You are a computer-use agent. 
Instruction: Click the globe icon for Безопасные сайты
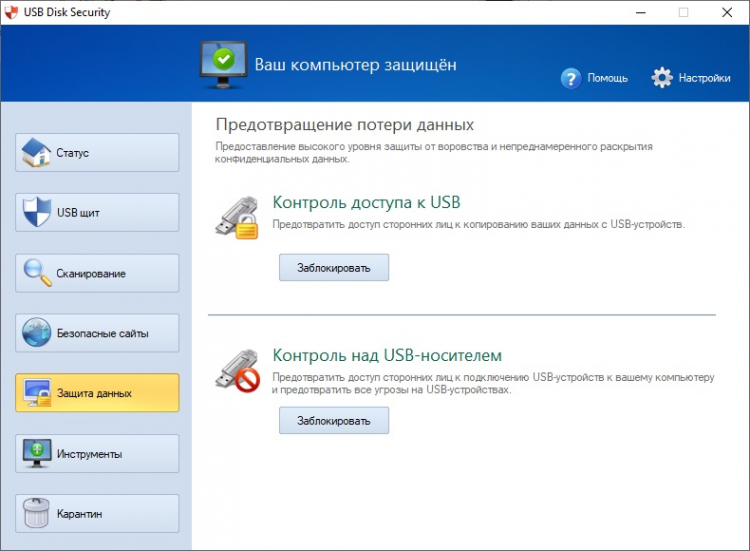(x=36, y=332)
